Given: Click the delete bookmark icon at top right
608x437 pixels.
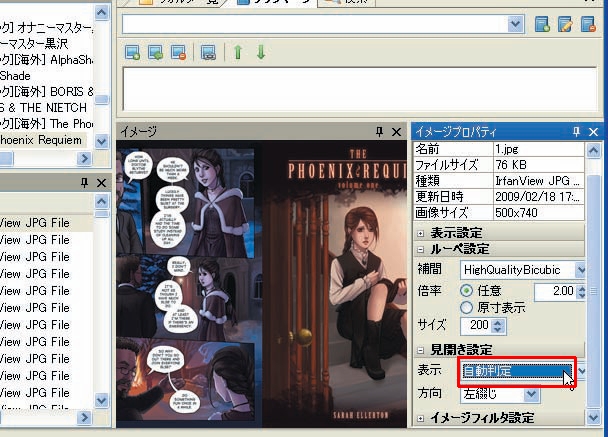Looking at the screenshot, I should (x=588, y=24).
